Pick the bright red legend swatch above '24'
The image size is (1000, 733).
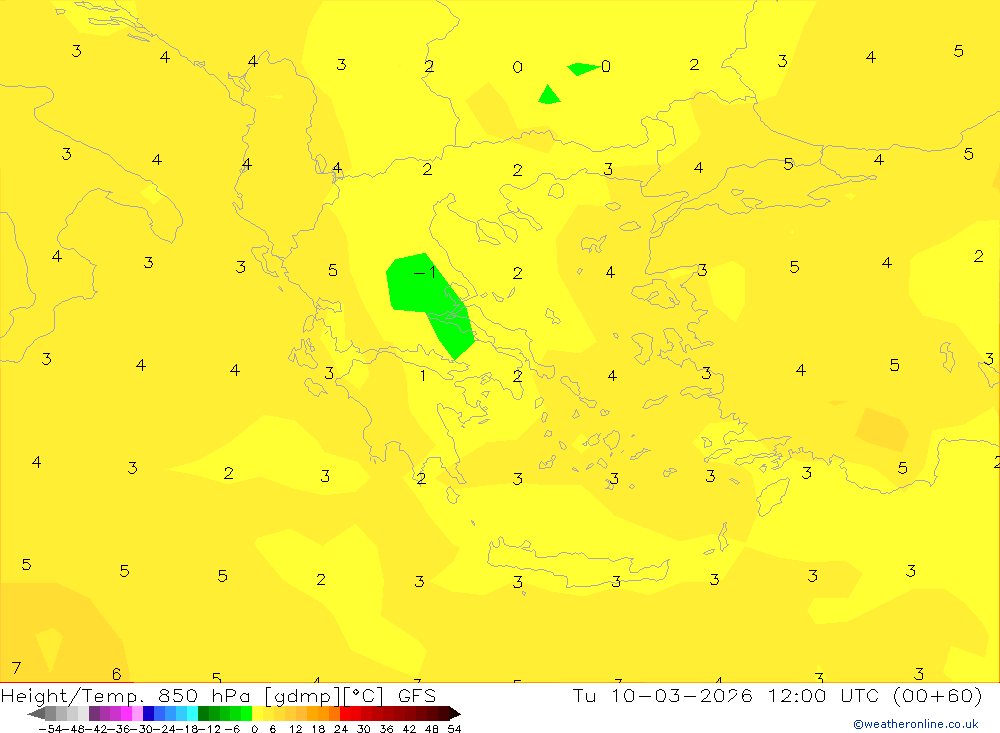tap(345, 714)
